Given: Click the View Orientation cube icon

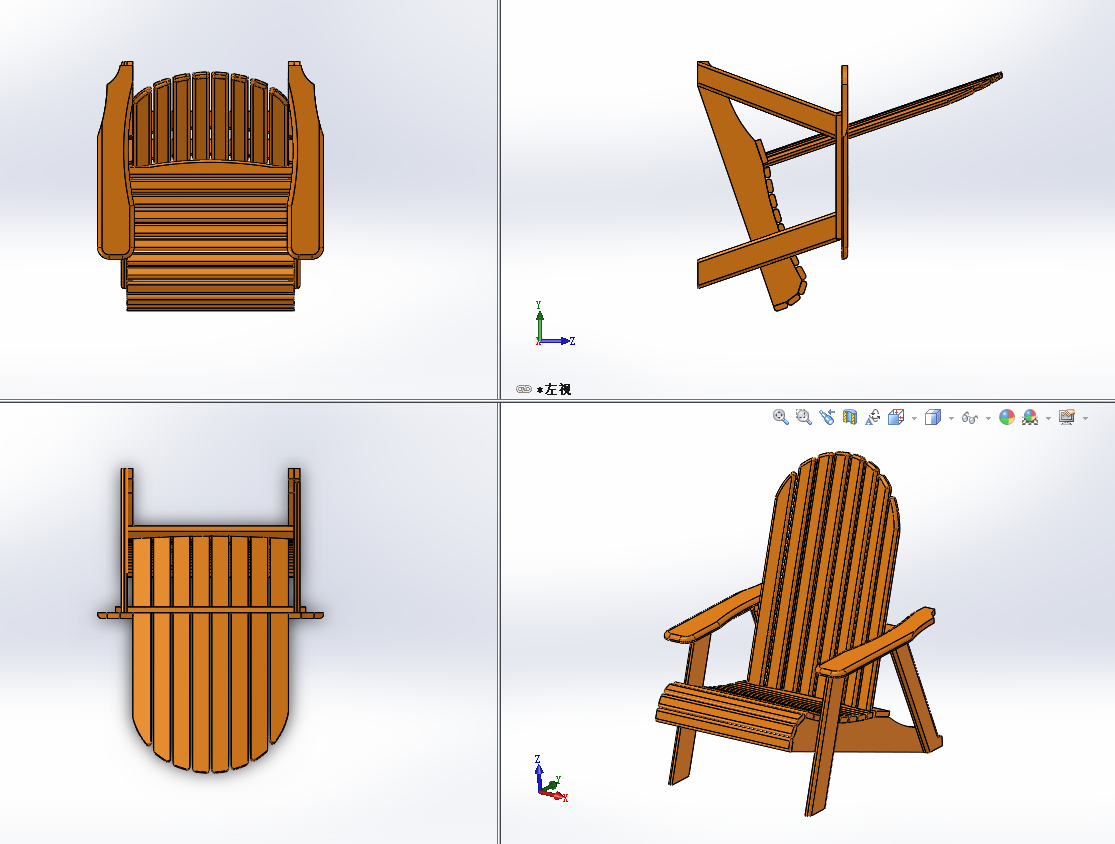Looking at the screenshot, I should tap(896, 417).
